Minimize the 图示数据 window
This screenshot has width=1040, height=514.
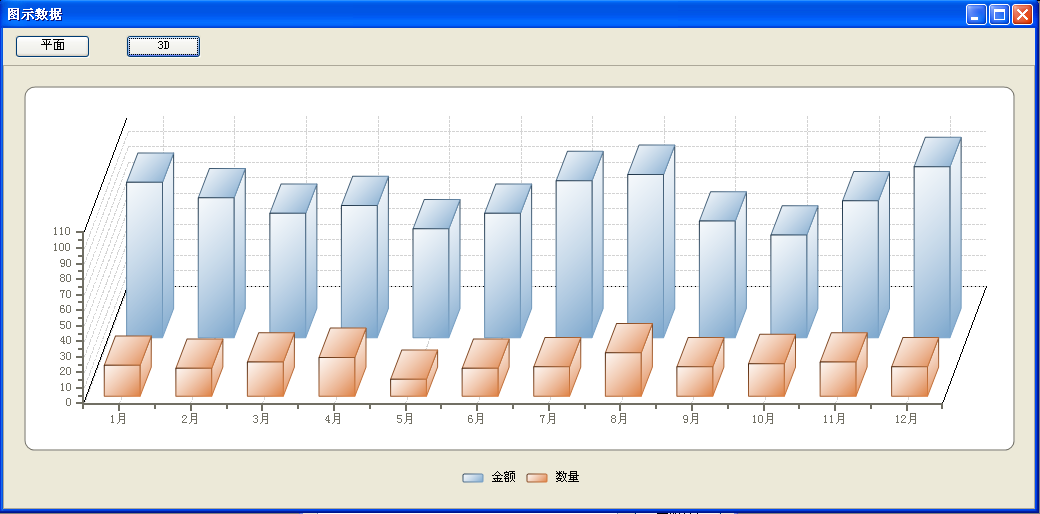(x=976, y=14)
